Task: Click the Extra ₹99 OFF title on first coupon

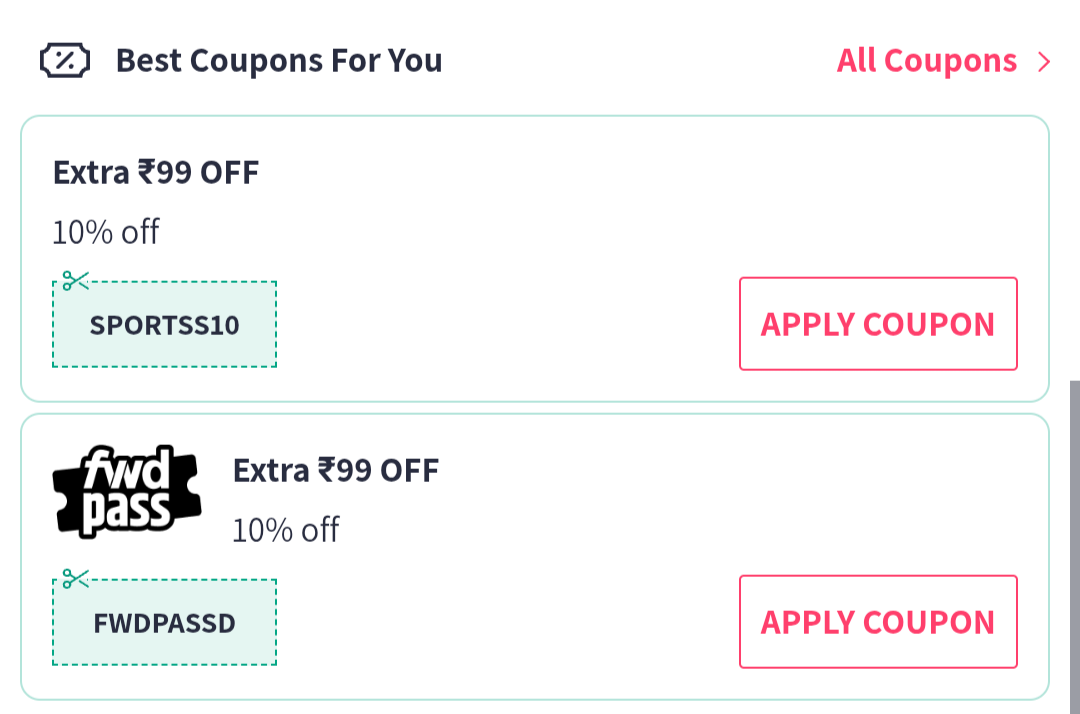Action: [x=156, y=172]
